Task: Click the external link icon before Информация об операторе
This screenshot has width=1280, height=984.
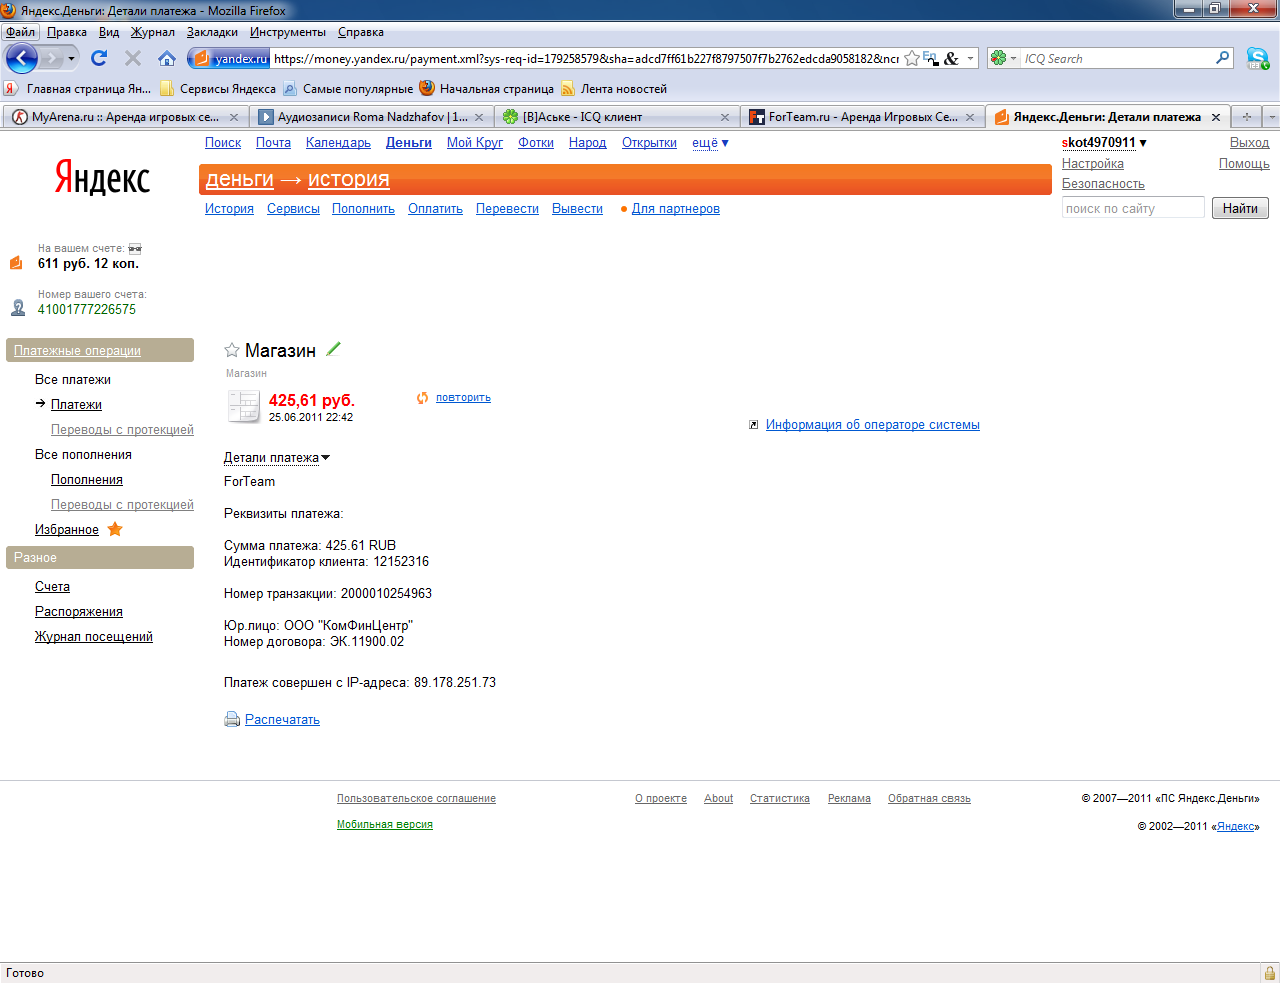Action: coord(754,425)
